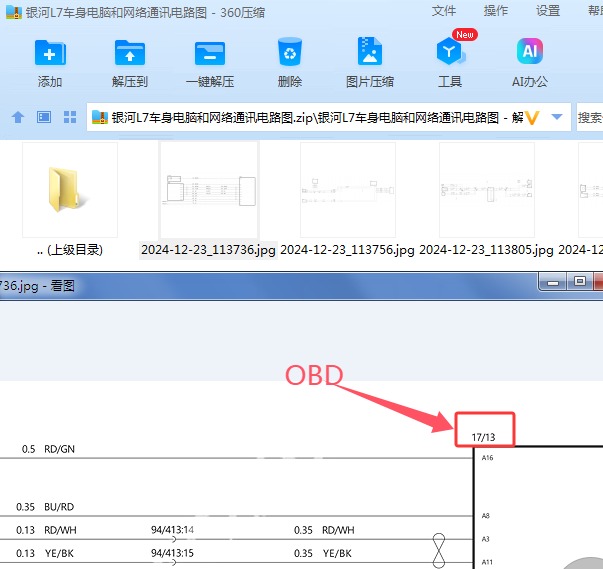Click file name 2024-12-23_113736.jpg

coord(208,250)
